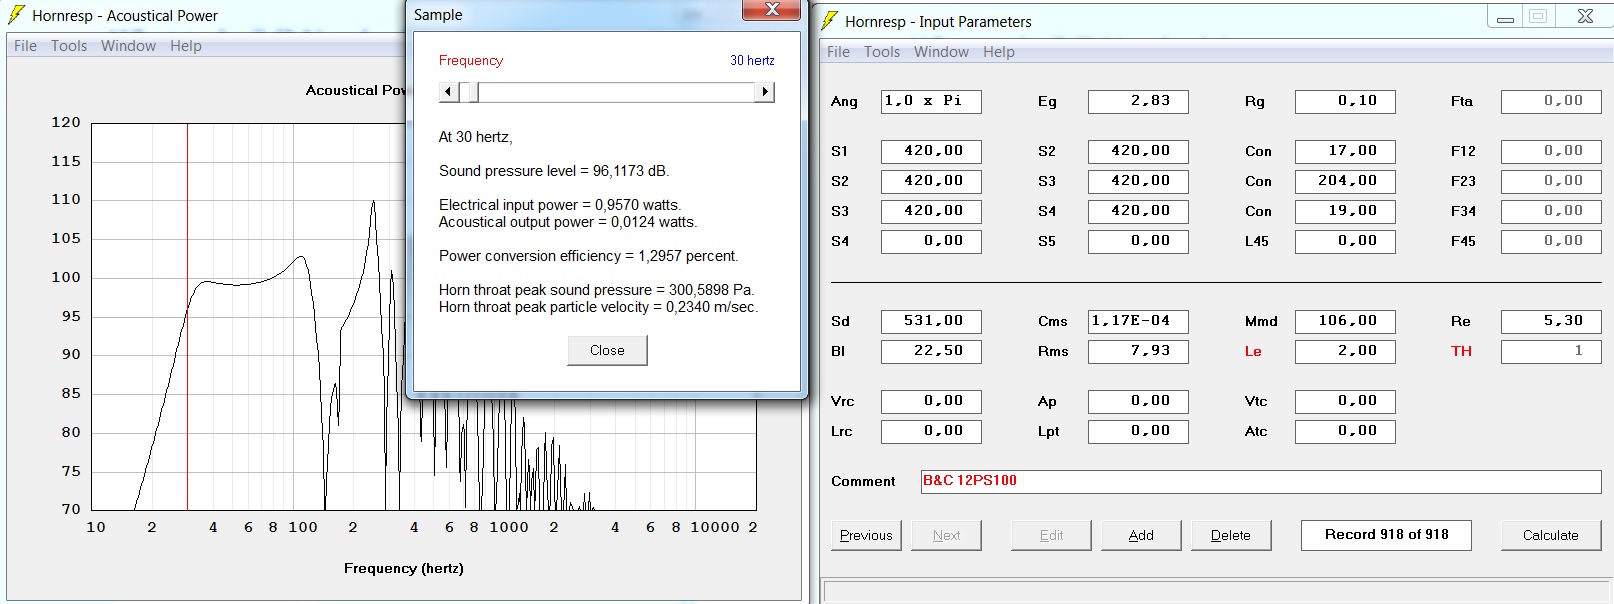Click the L45 field

[1345, 241]
